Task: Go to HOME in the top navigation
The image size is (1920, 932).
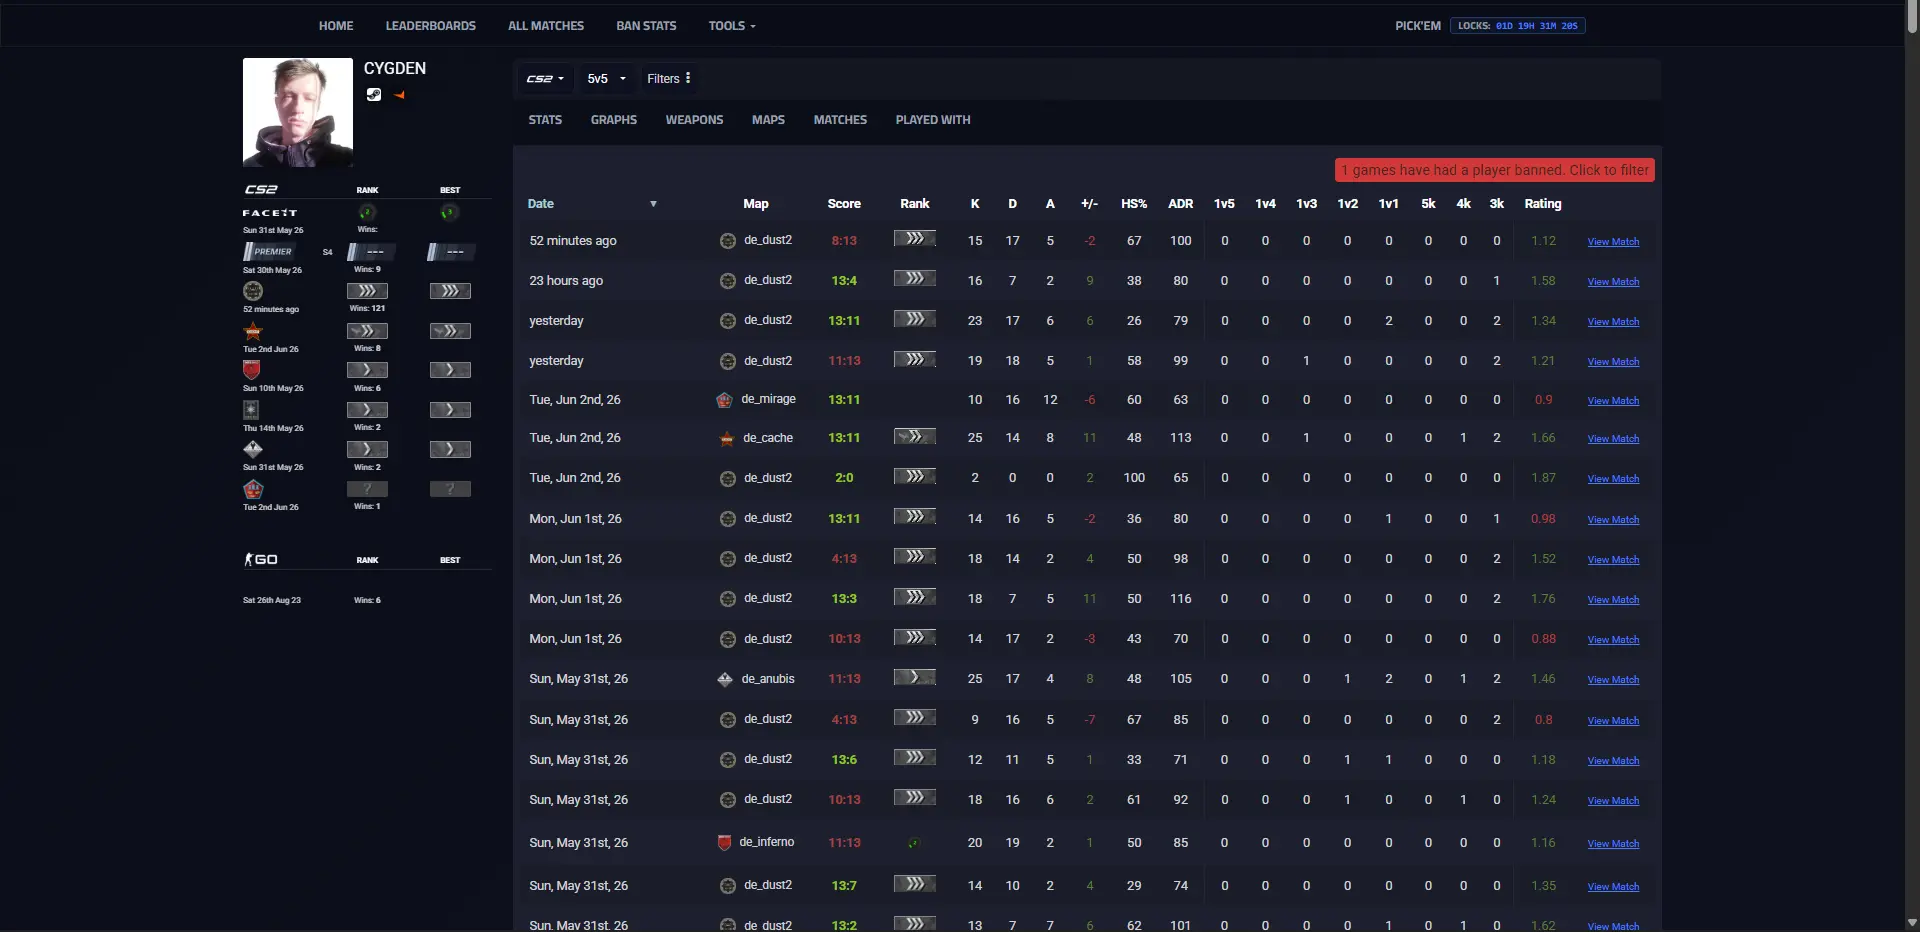Action: click(x=336, y=26)
